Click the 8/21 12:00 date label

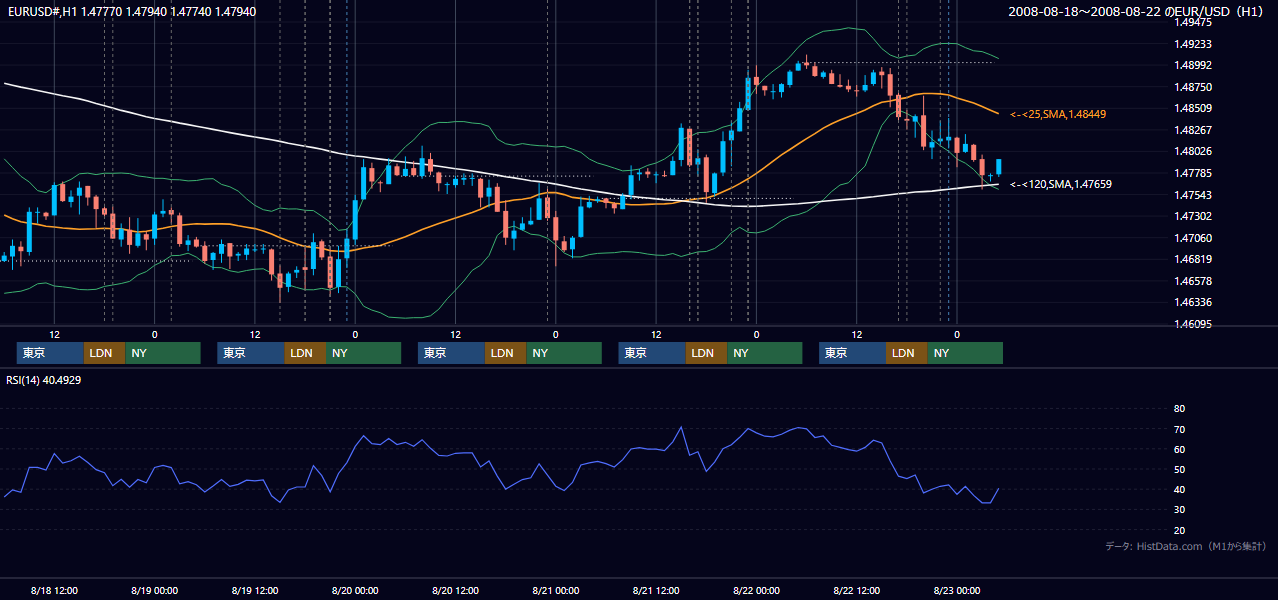pyautogui.click(x=656, y=590)
